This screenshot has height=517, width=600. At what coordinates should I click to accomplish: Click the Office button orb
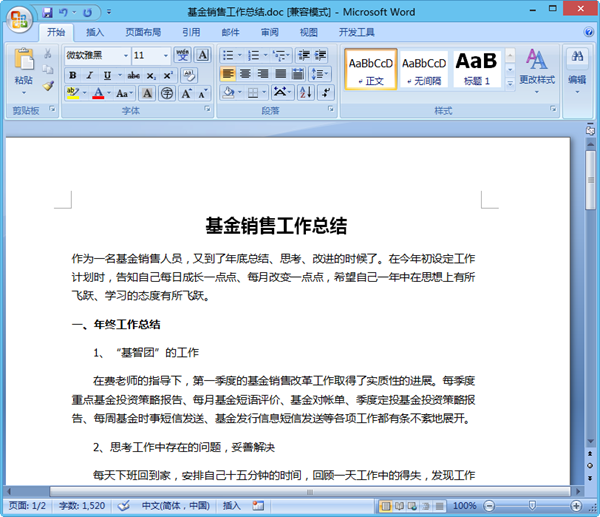pyautogui.click(x=19, y=20)
